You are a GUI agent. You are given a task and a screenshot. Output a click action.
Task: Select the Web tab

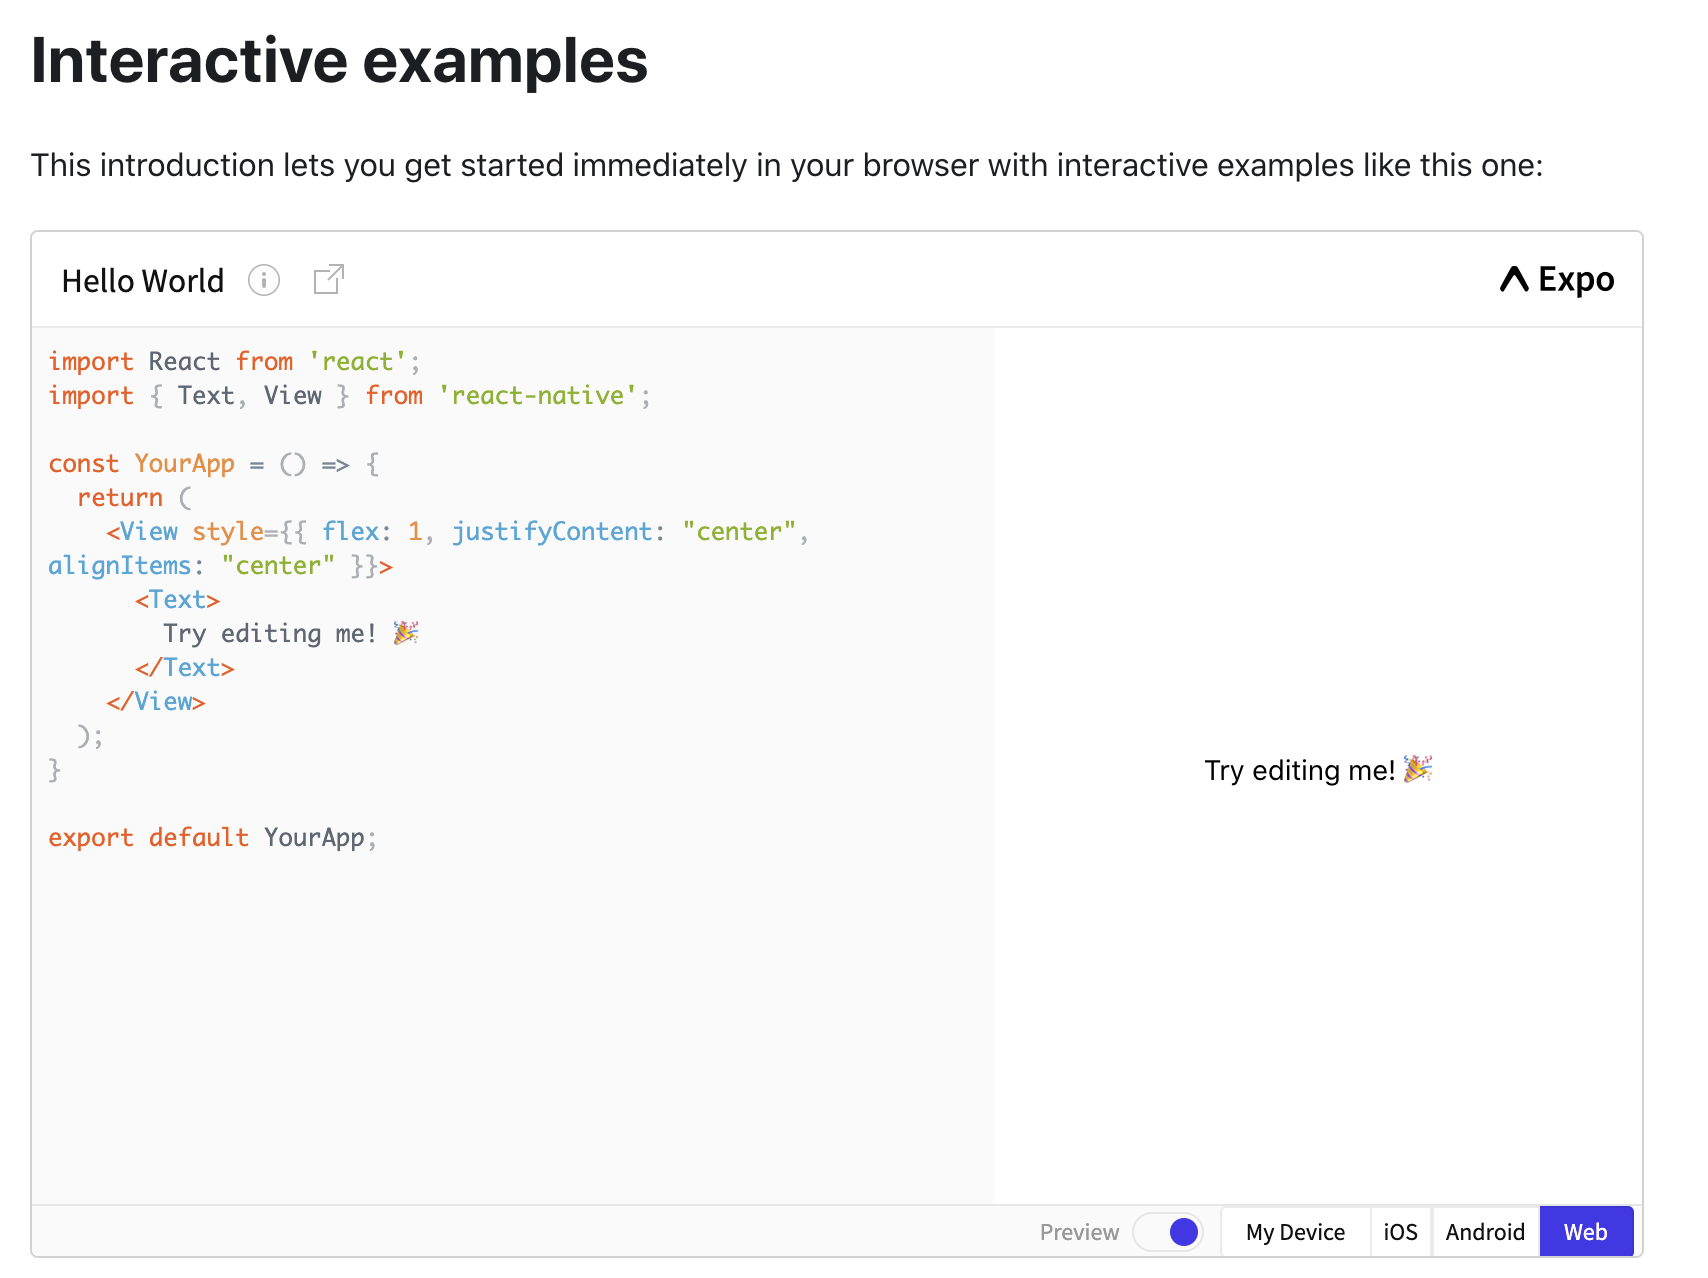1586,1232
